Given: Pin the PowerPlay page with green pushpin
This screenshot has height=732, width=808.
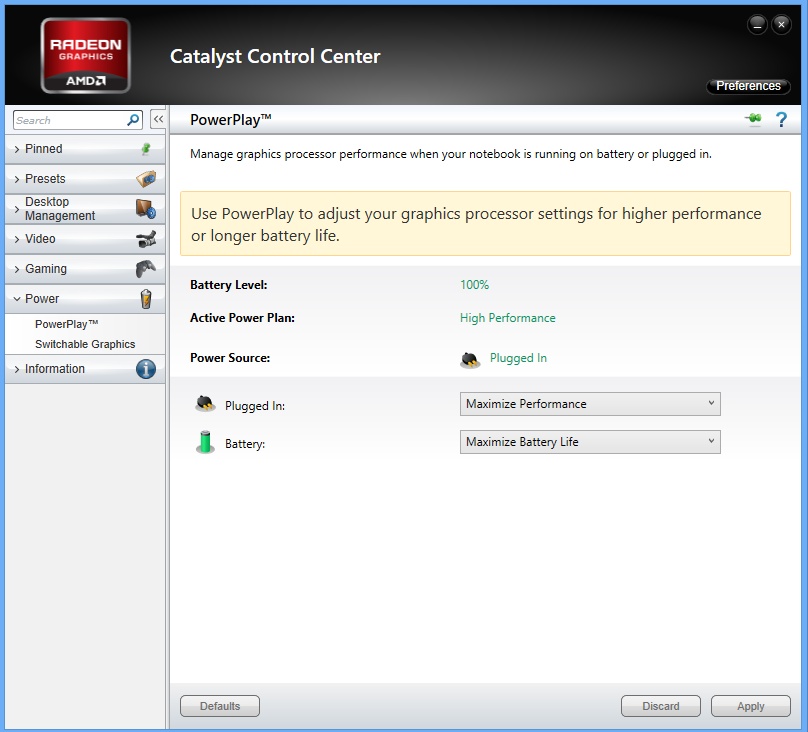Looking at the screenshot, I should (x=753, y=119).
